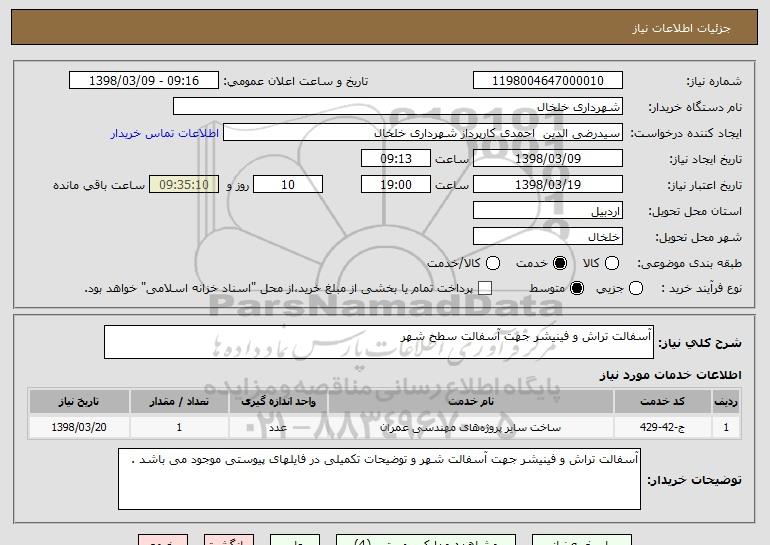Click the اطلاعات خدمات مورد نیاز heading

point(670,375)
